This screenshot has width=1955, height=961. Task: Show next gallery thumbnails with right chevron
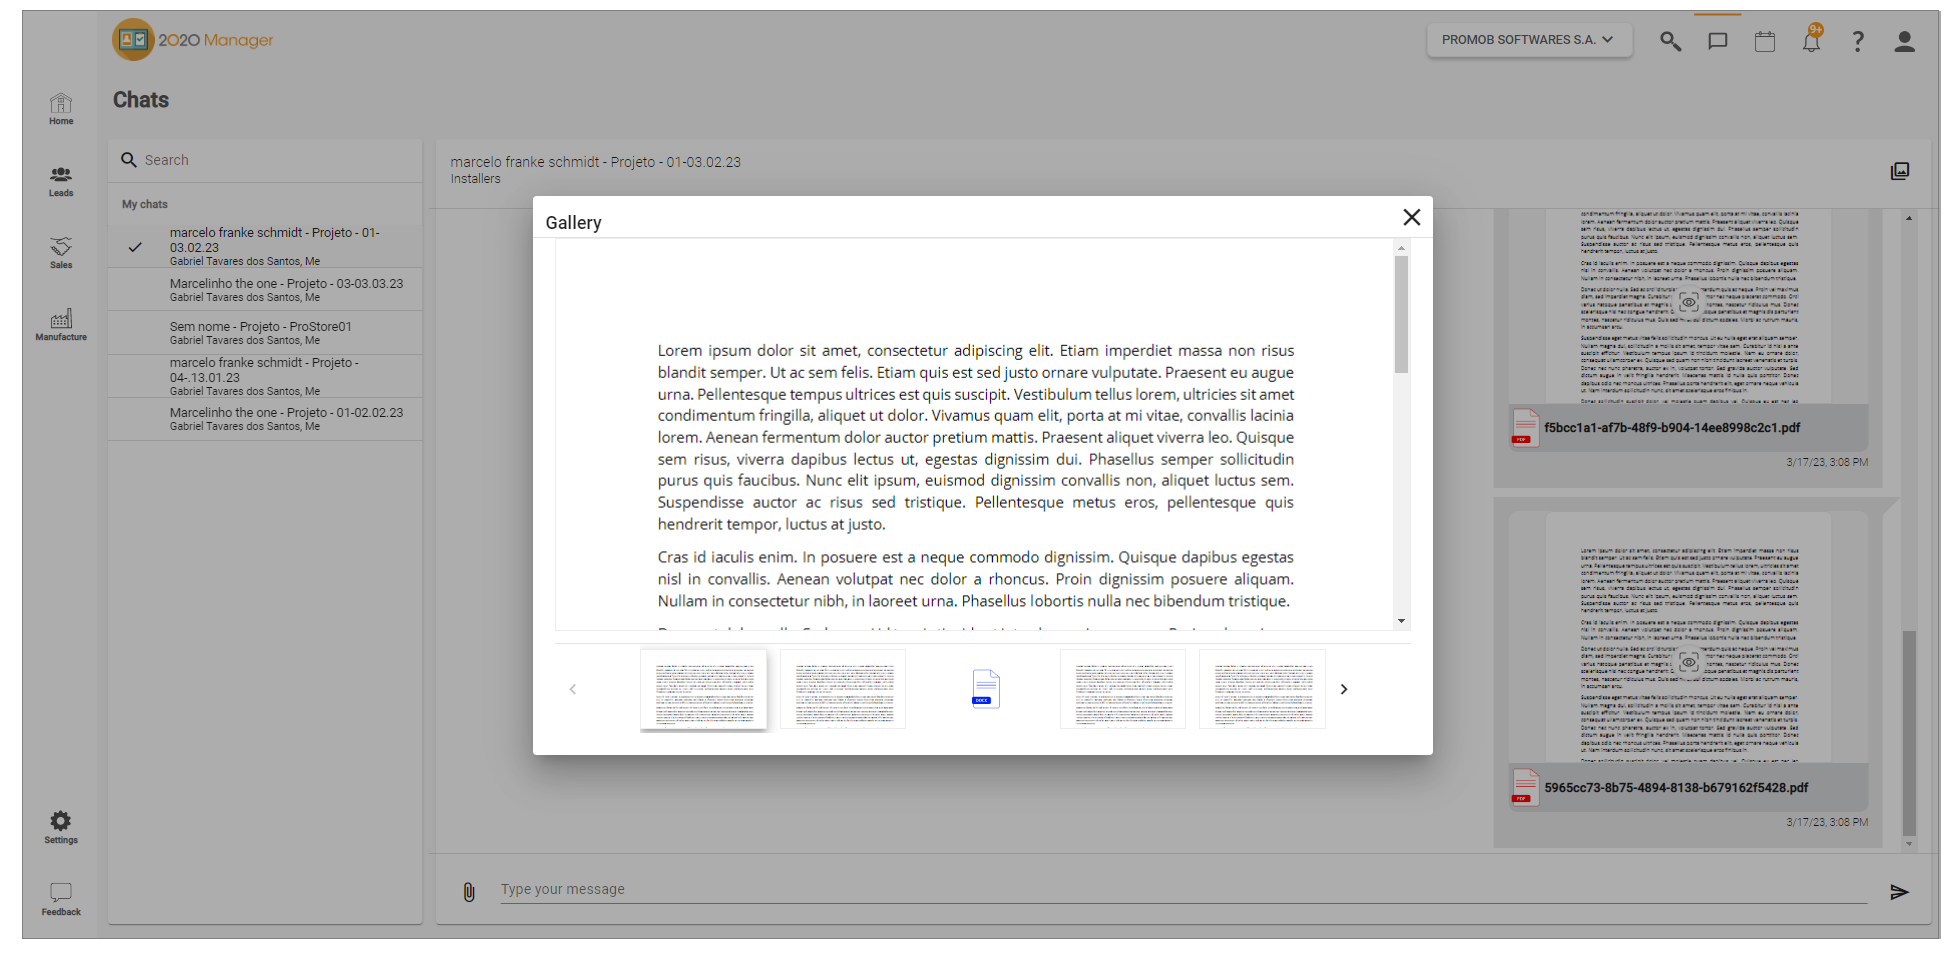point(1344,689)
